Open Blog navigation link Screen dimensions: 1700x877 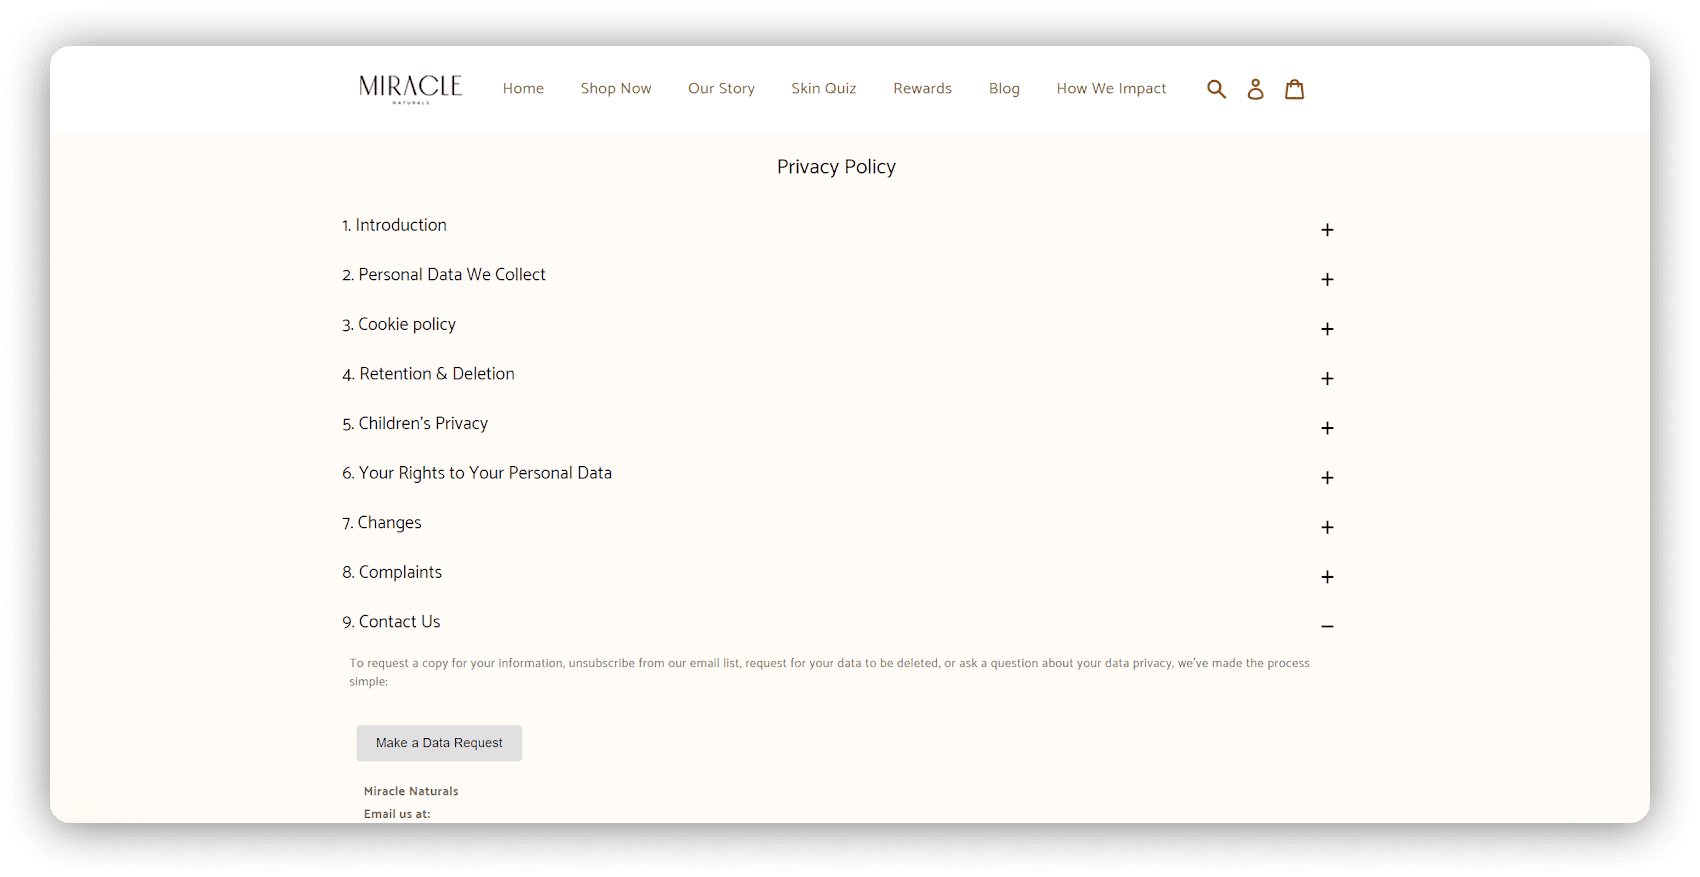point(1004,89)
